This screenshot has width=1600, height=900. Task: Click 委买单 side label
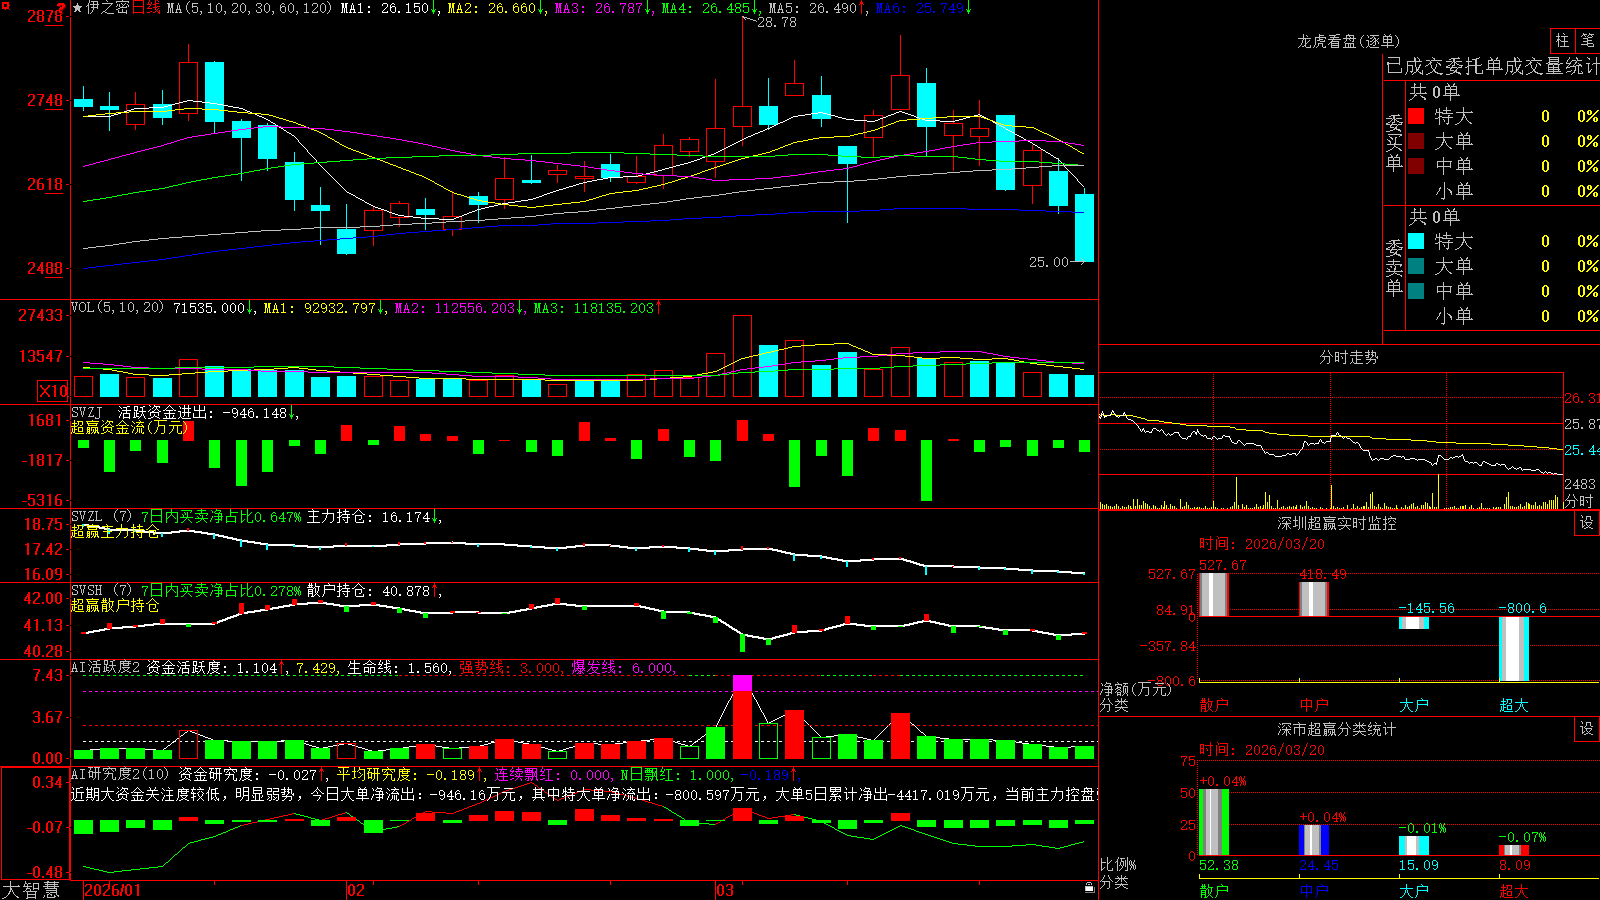pos(1394,142)
